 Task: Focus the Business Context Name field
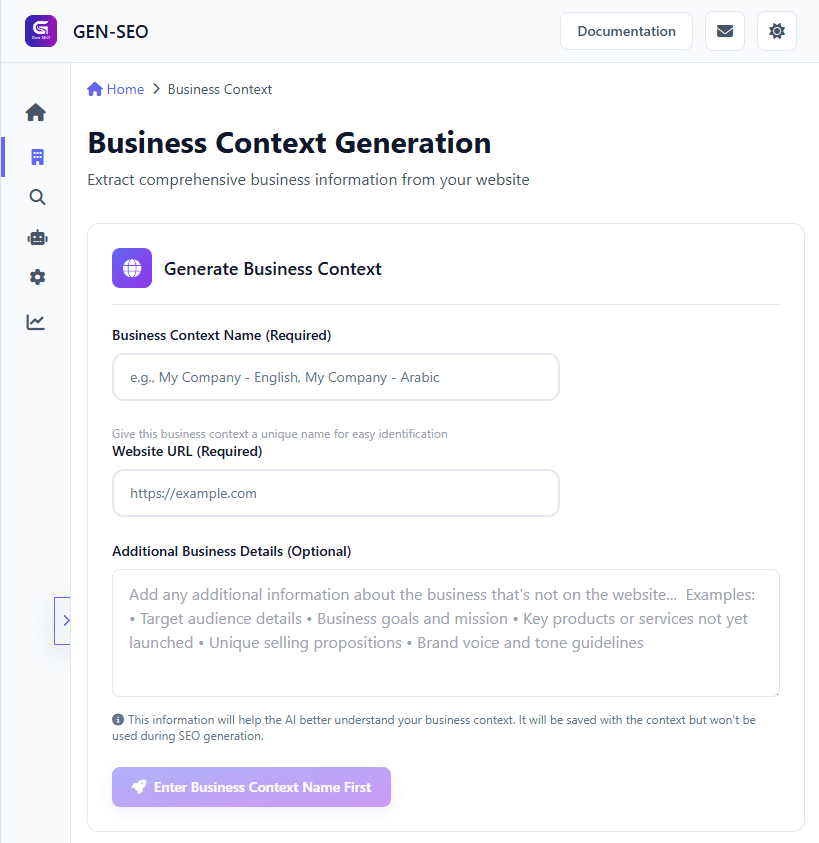[335, 377]
